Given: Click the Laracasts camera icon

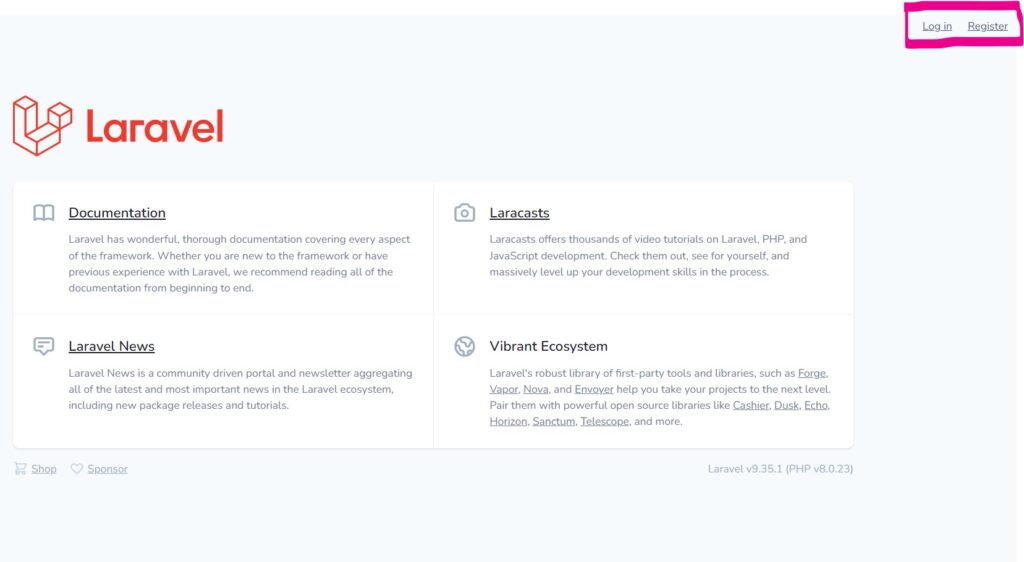Looking at the screenshot, I should [464, 213].
